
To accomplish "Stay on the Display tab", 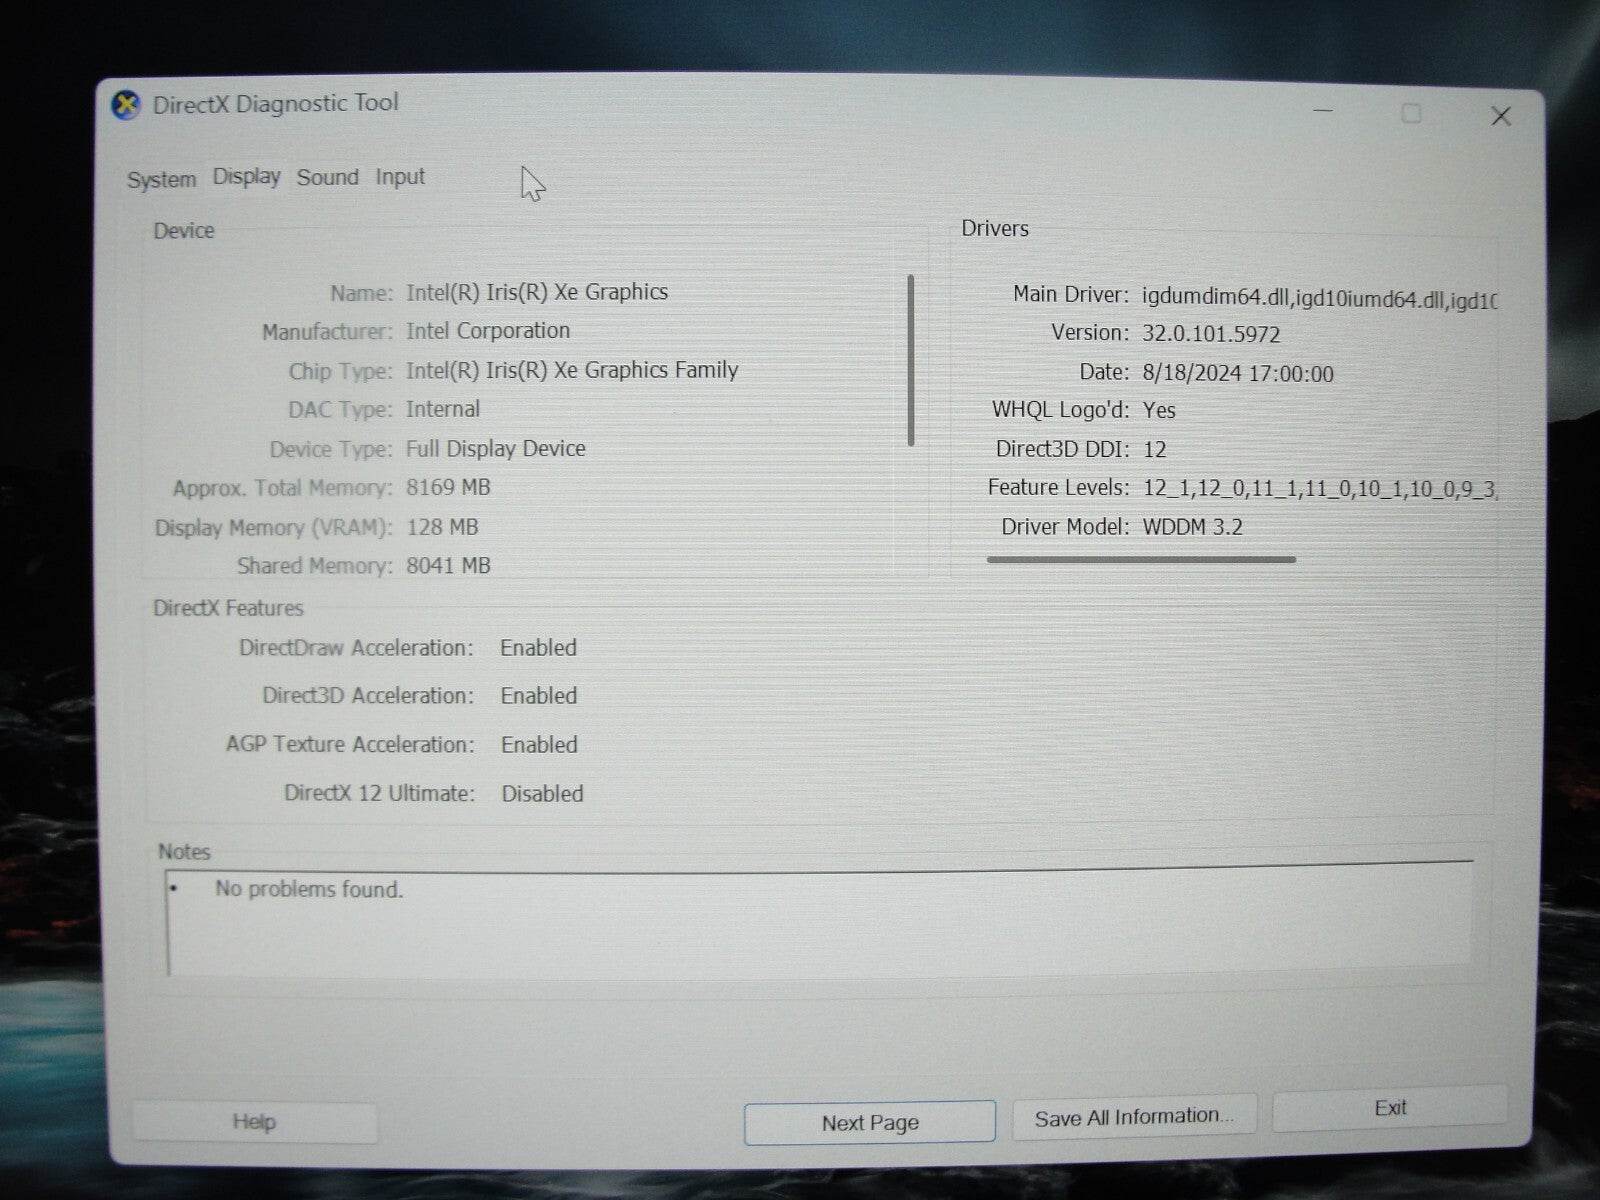I will [245, 177].
